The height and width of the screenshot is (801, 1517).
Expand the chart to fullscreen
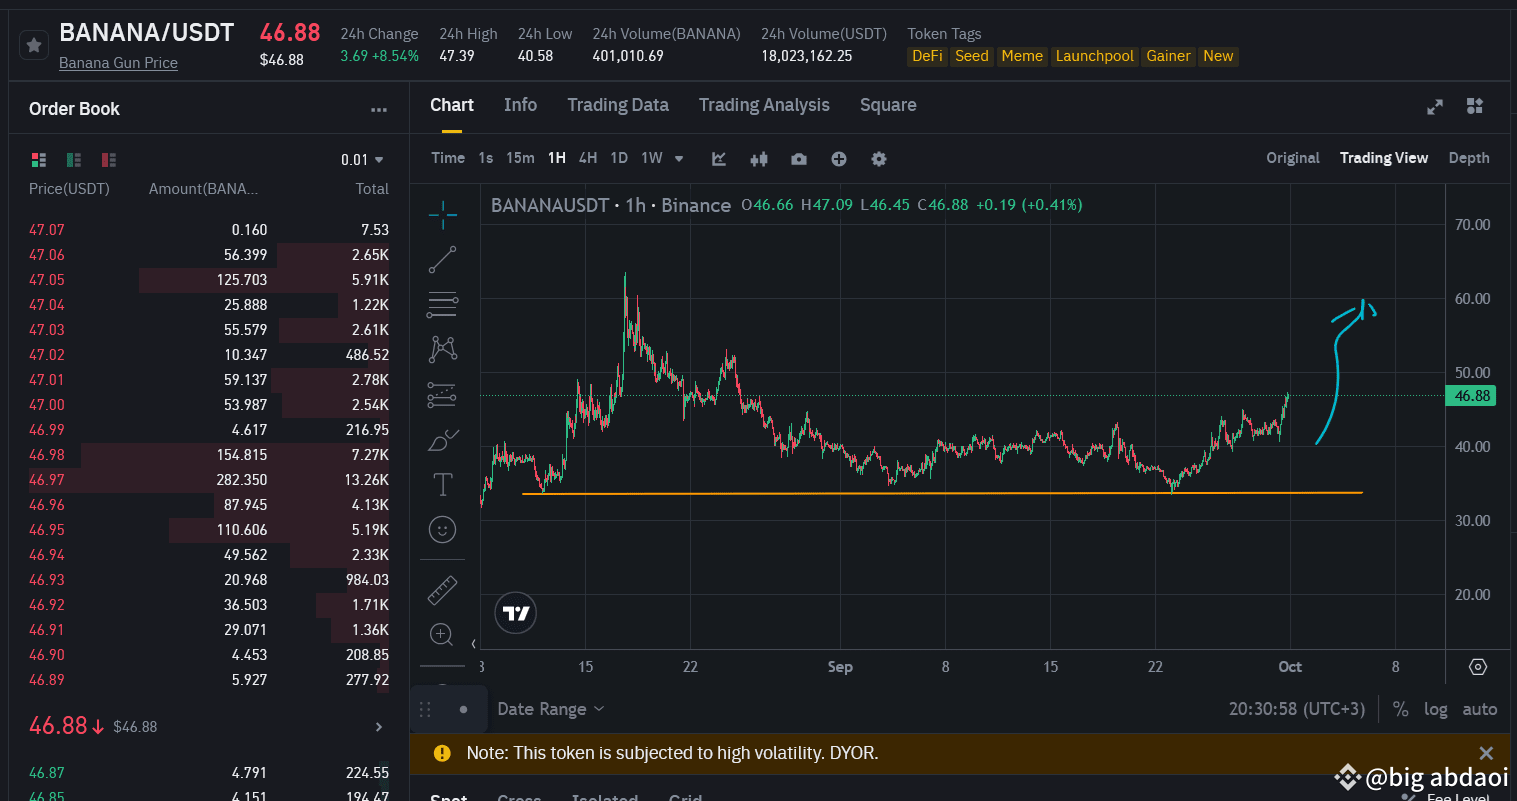point(1435,106)
